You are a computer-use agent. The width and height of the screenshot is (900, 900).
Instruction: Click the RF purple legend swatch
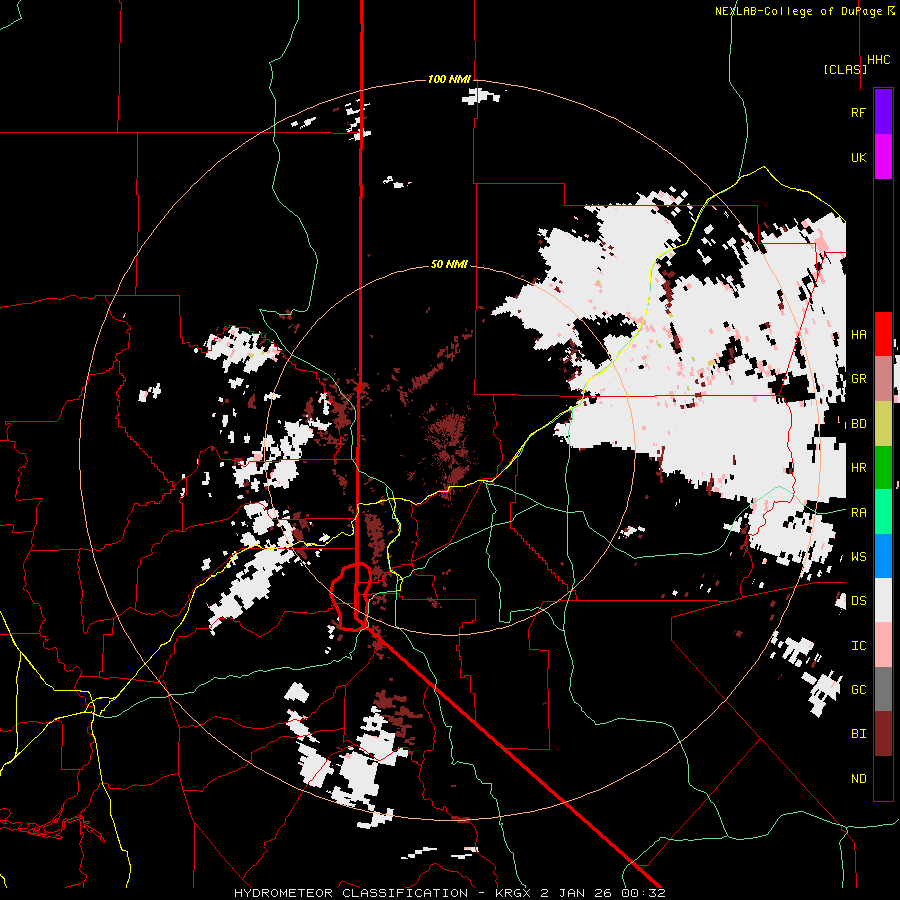(883, 112)
